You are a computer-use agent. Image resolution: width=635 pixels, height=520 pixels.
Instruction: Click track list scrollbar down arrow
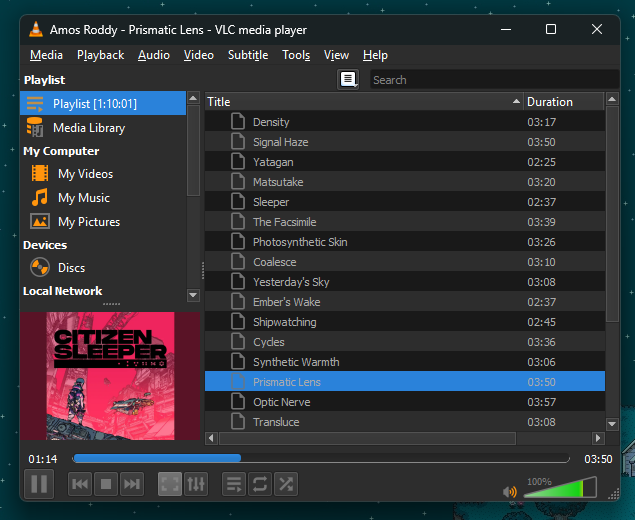(x=612, y=424)
